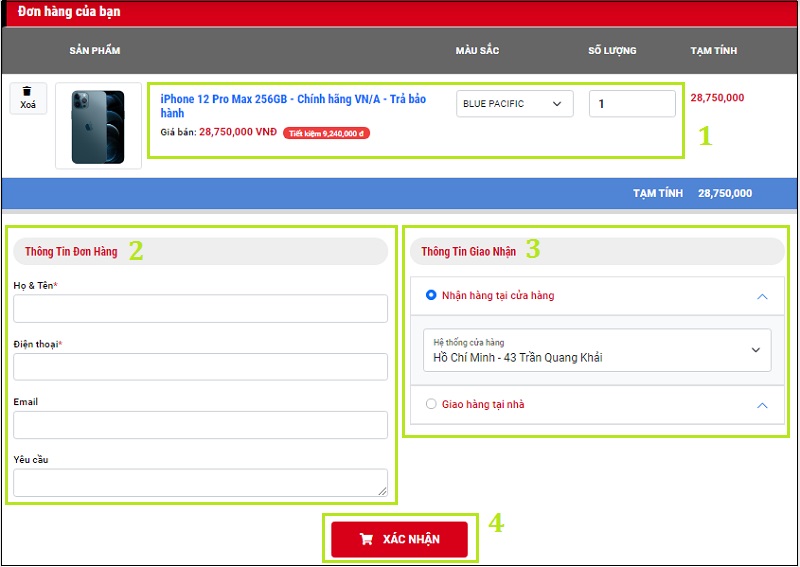The image size is (800, 567).
Task: Click the resize handle of Yêu cầu box
Action: 382,491
